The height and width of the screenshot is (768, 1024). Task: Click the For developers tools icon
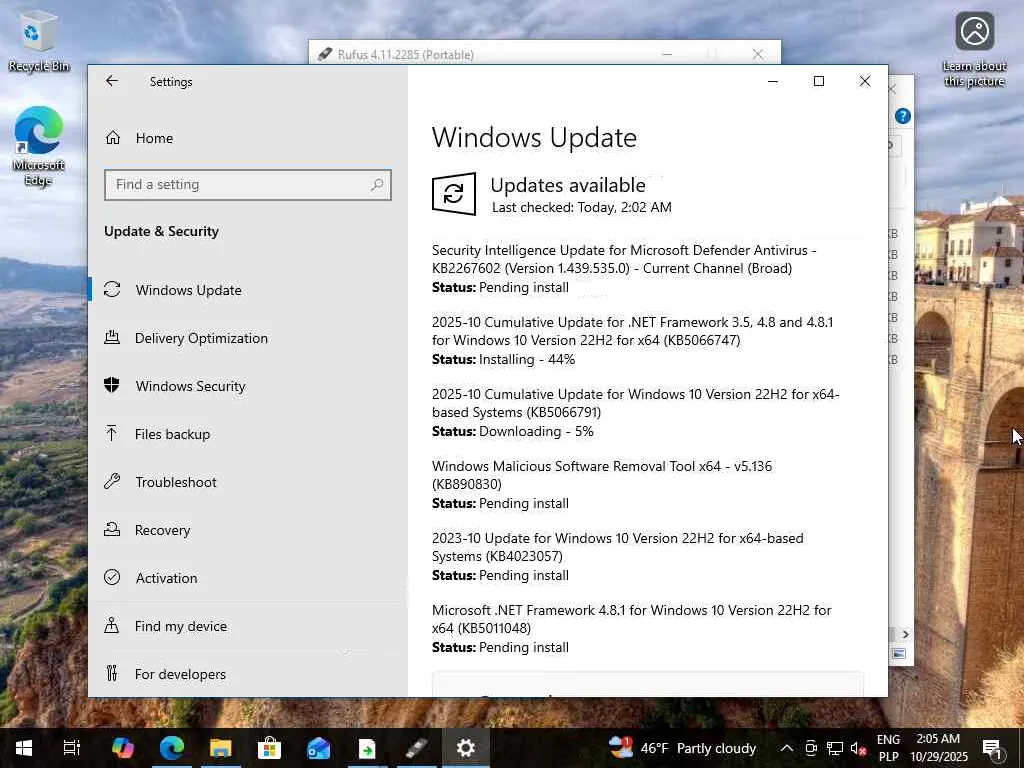112,673
